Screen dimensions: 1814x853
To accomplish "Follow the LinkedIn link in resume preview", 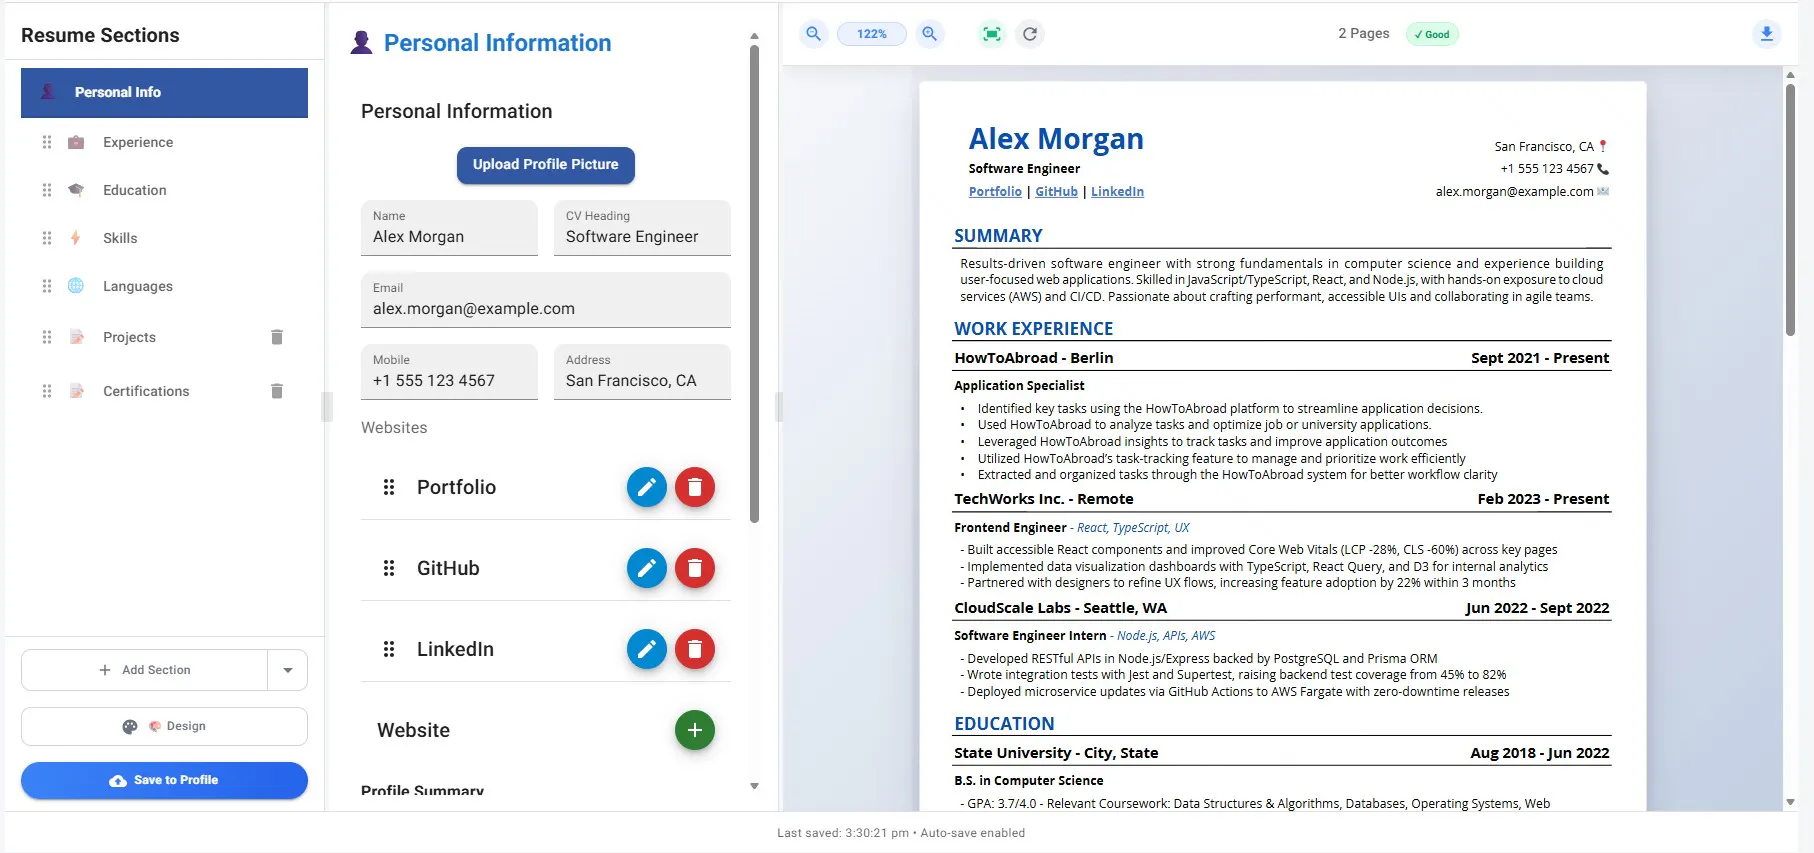I will click(1117, 191).
